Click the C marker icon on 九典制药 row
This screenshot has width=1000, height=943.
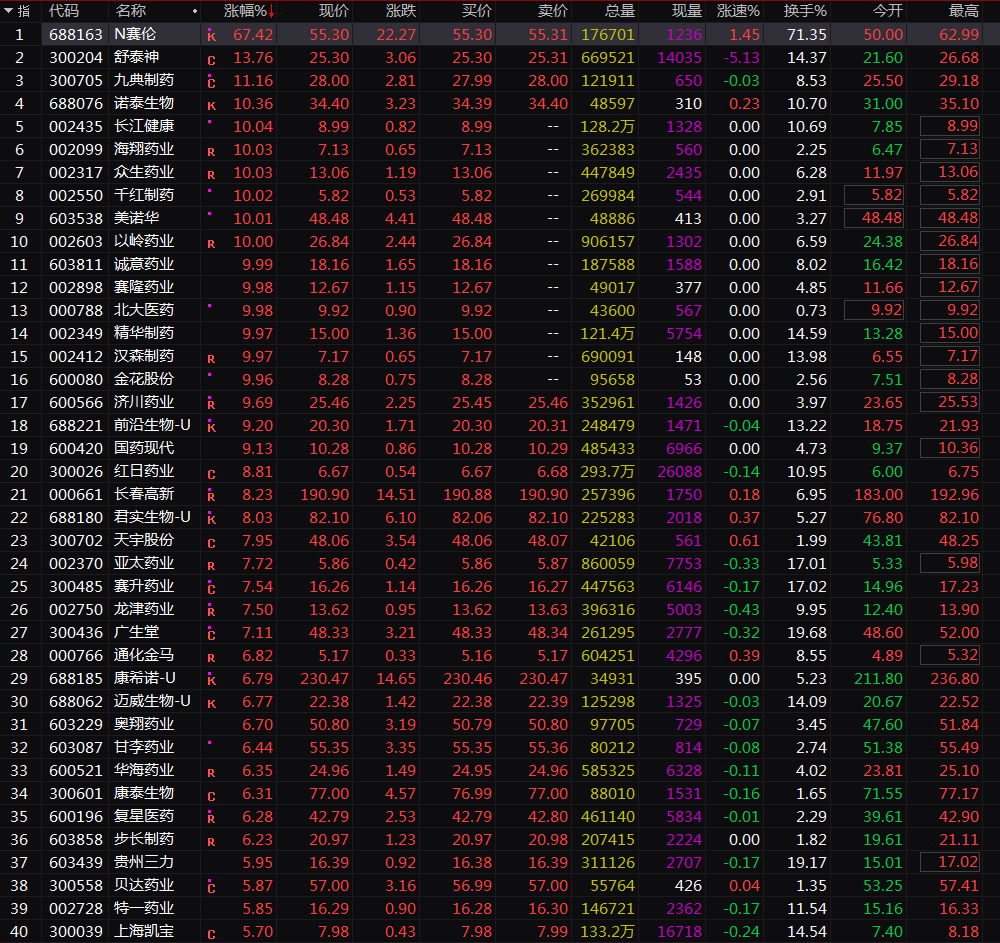pyautogui.click(x=211, y=82)
